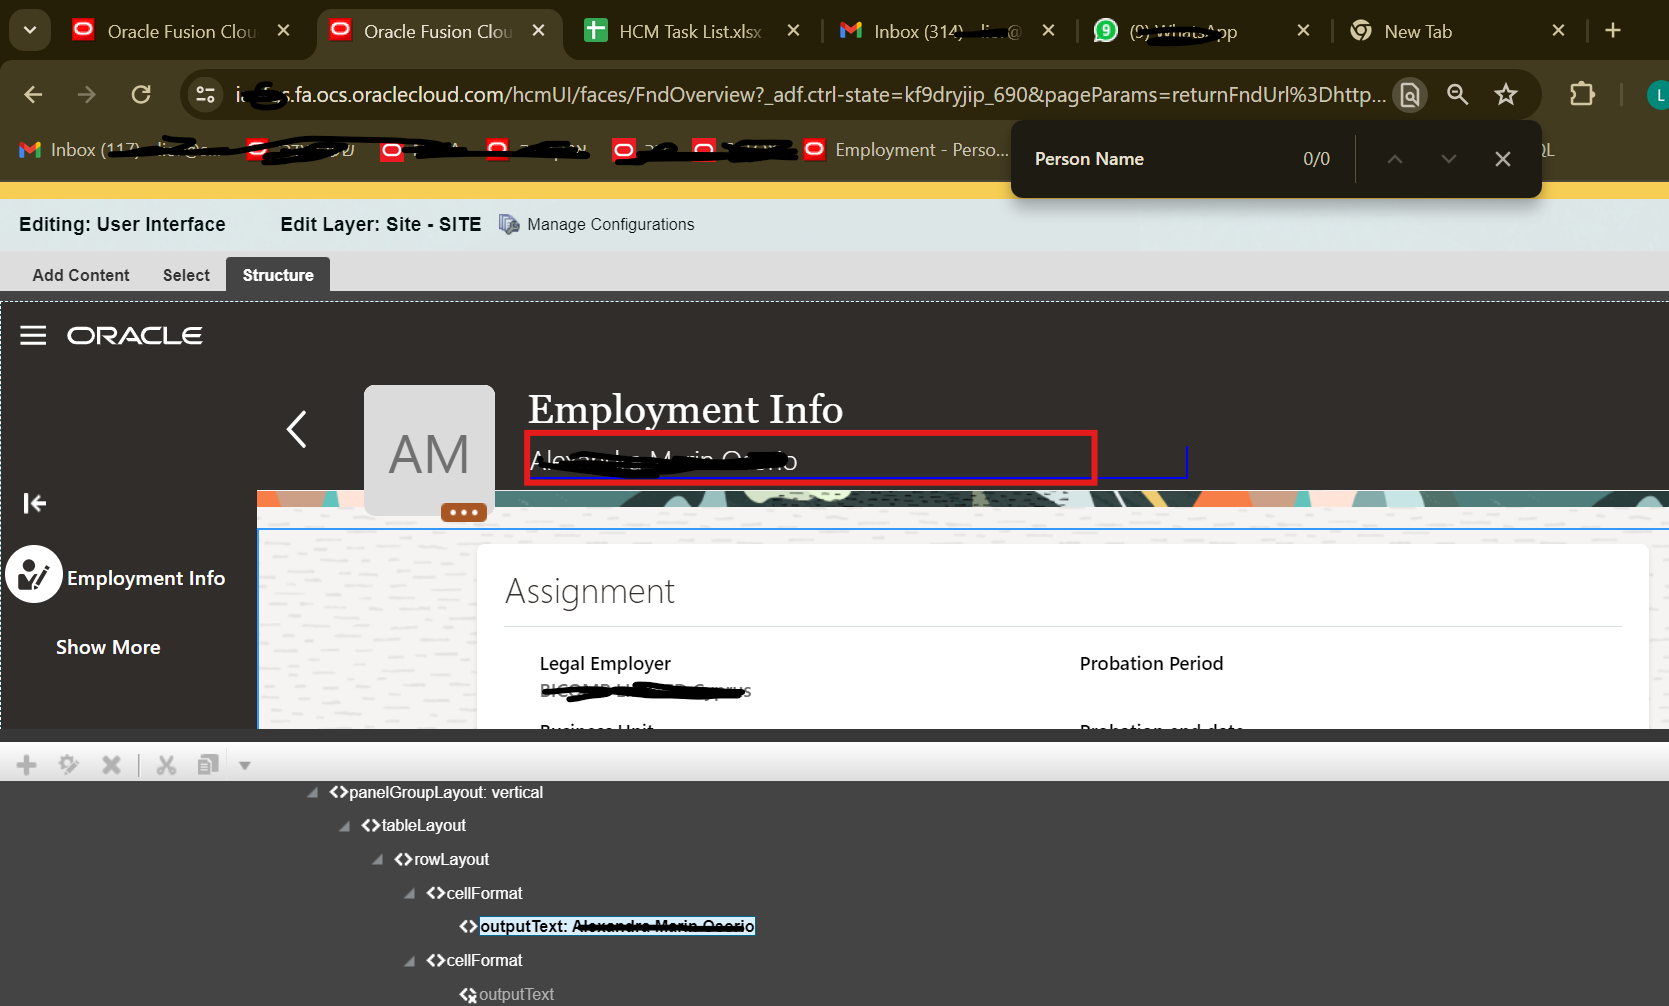
Task: Open the avatar three-dots actions menu
Action: [464, 512]
